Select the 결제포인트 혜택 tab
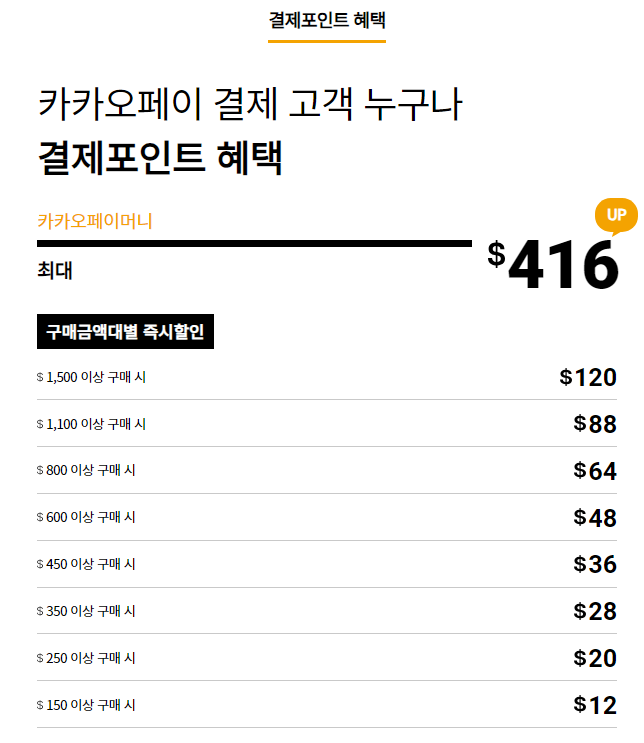The image size is (644, 743). pyautogui.click(x=326, y=20)
